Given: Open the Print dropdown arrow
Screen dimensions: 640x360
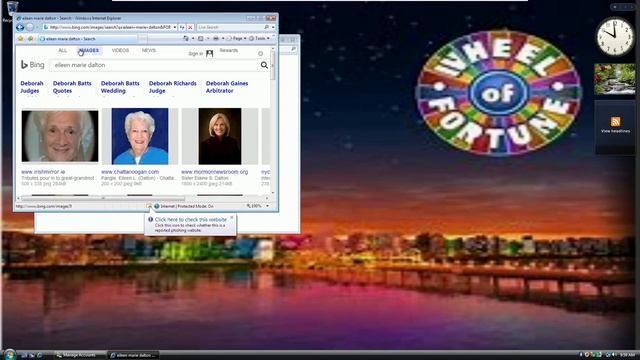Looking at the screenshot, I should click(x=222, y=38).
